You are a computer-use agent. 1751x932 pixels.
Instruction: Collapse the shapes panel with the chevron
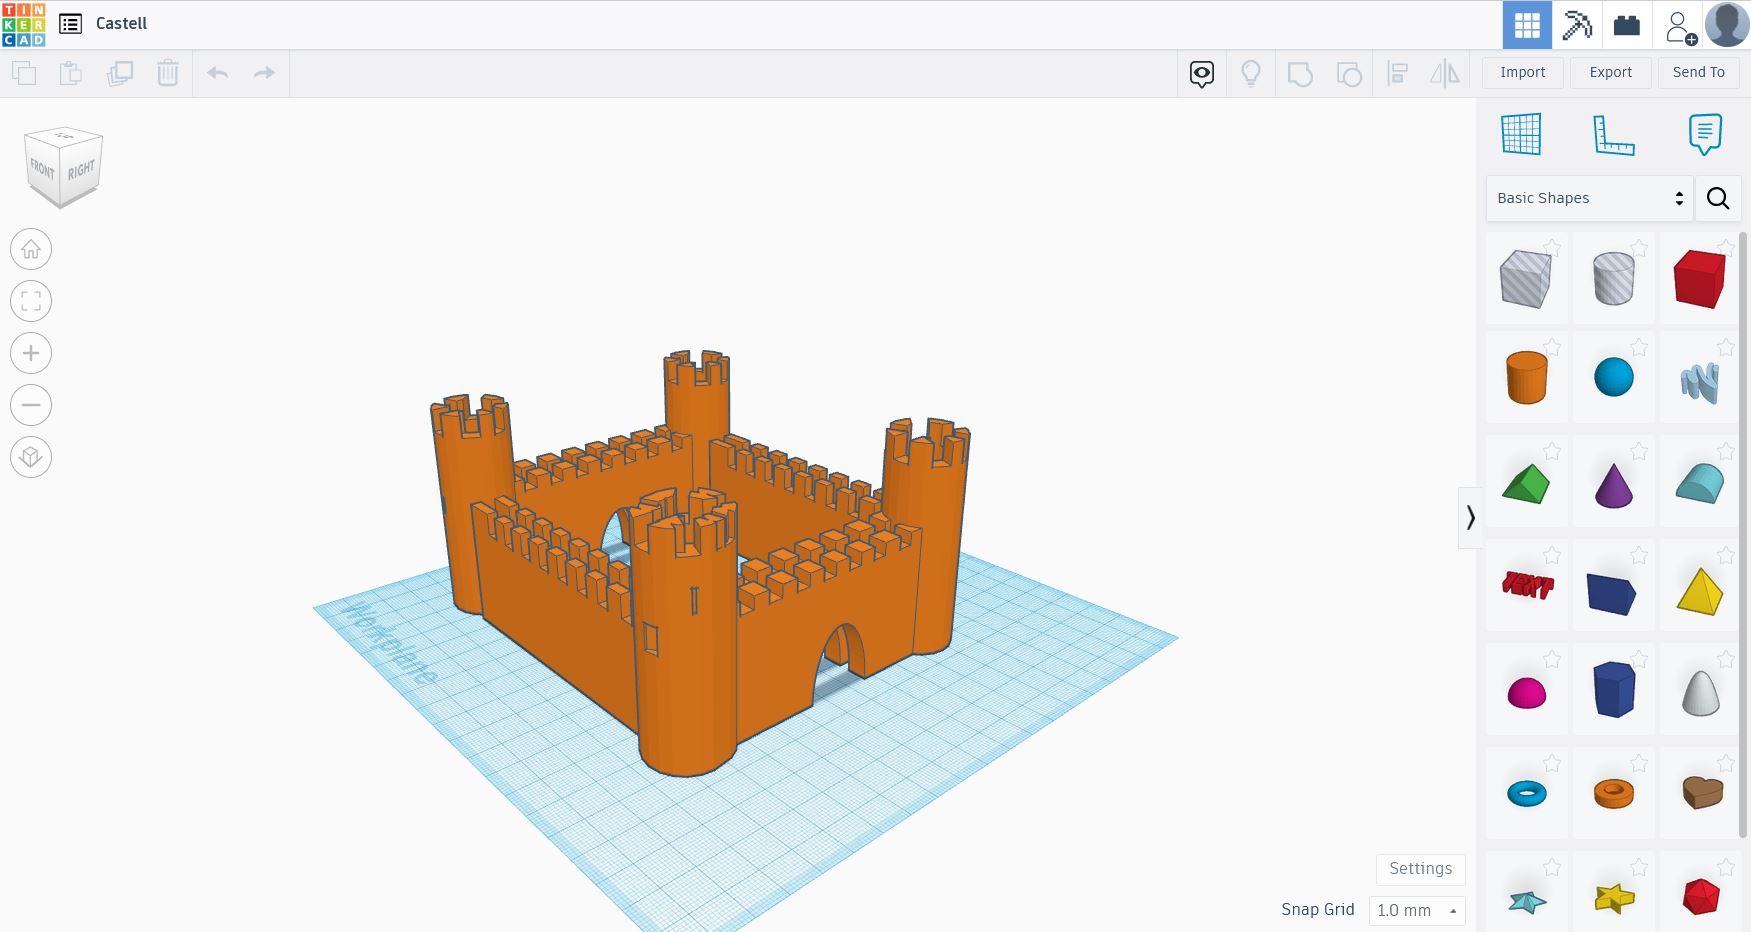coord(1470,517)
